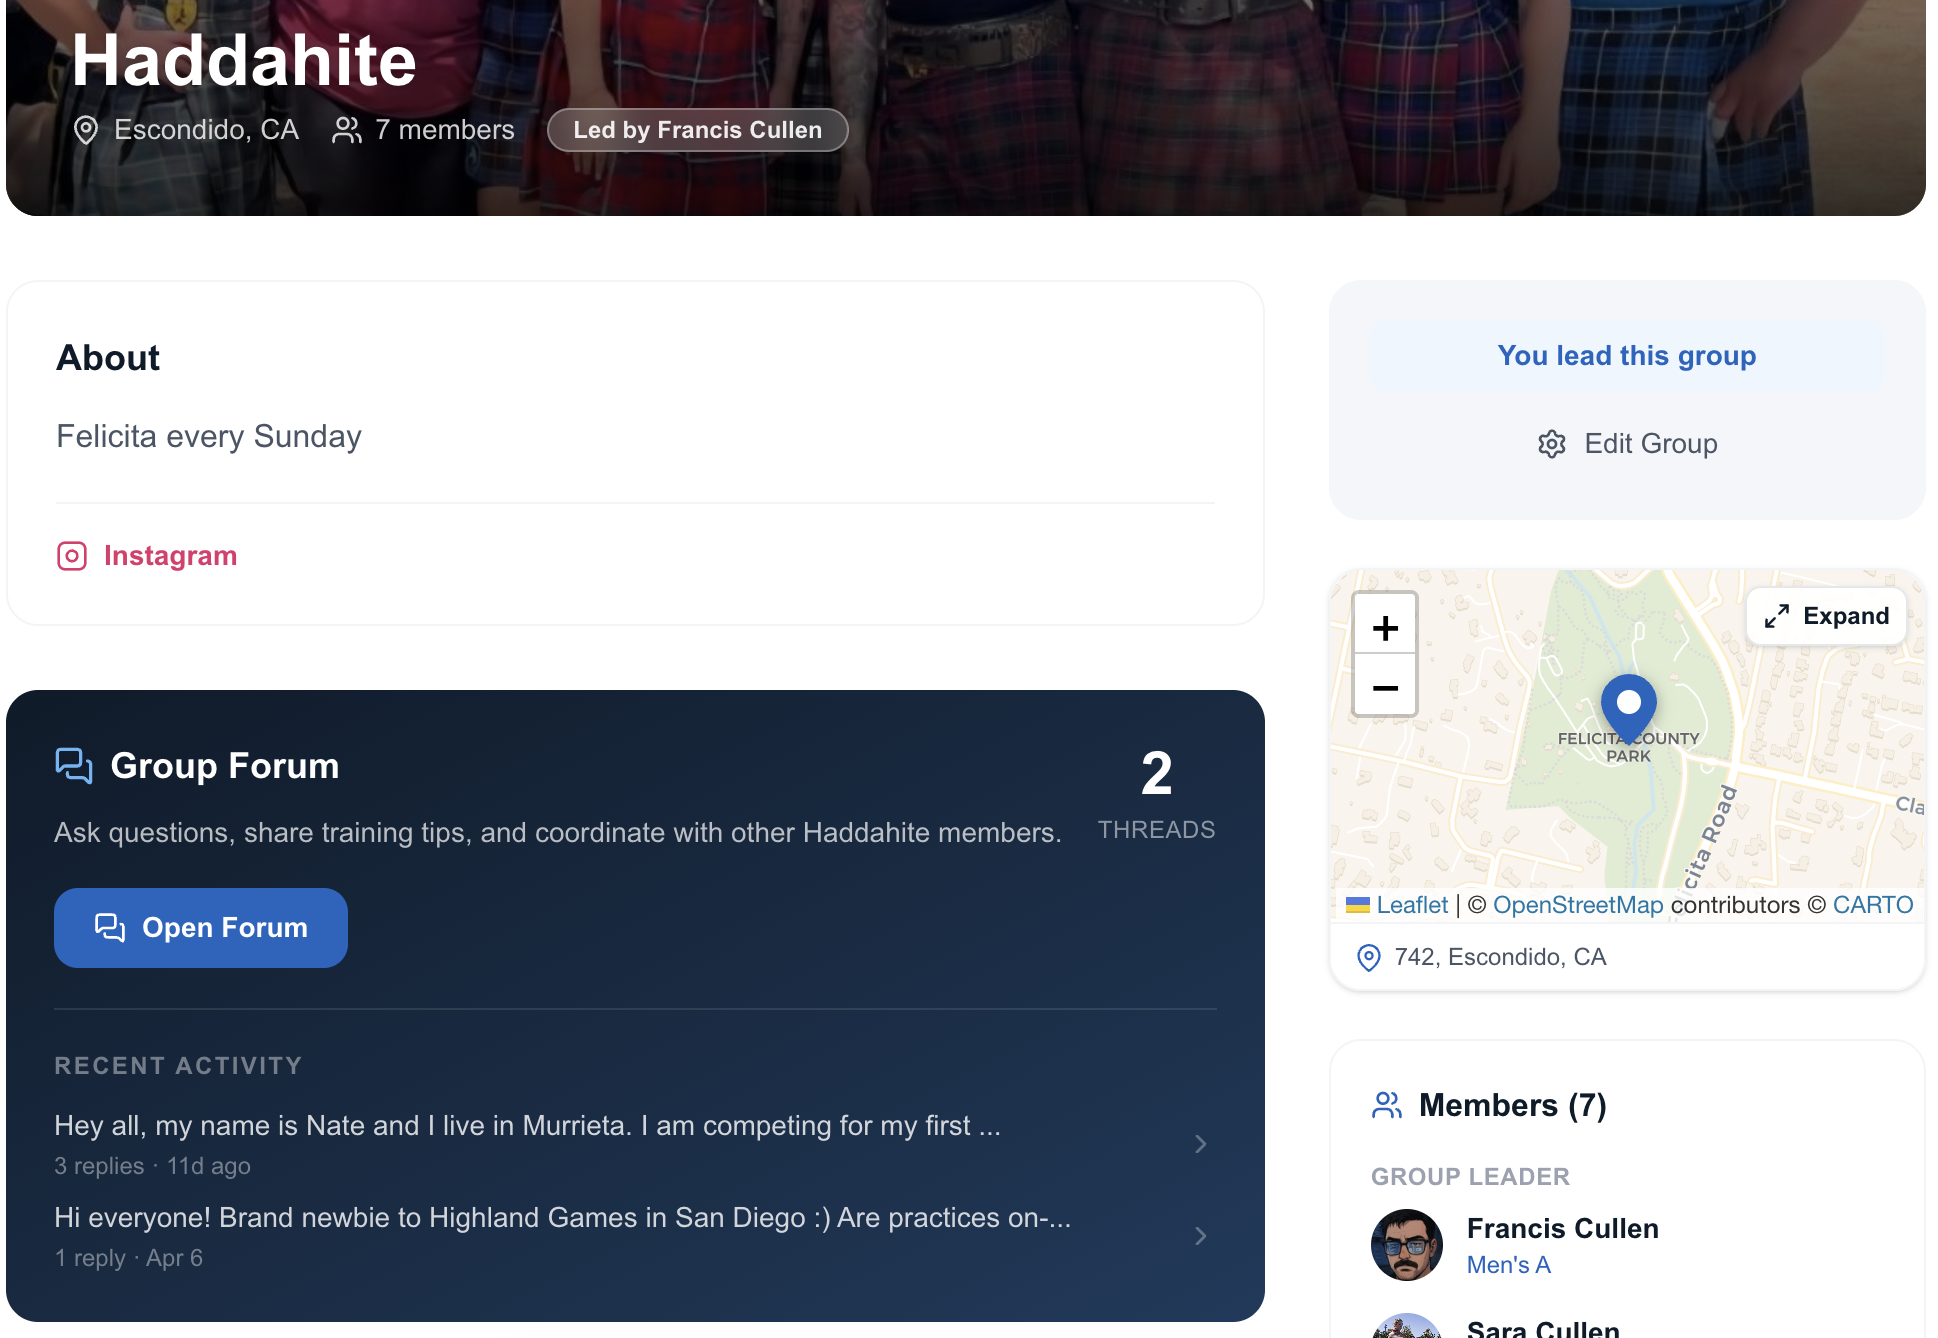The width and height of the screenshot is (1938, 1338).
Task: Click the 'GROUP LEADER' label
Action: pos(1471,1177)
